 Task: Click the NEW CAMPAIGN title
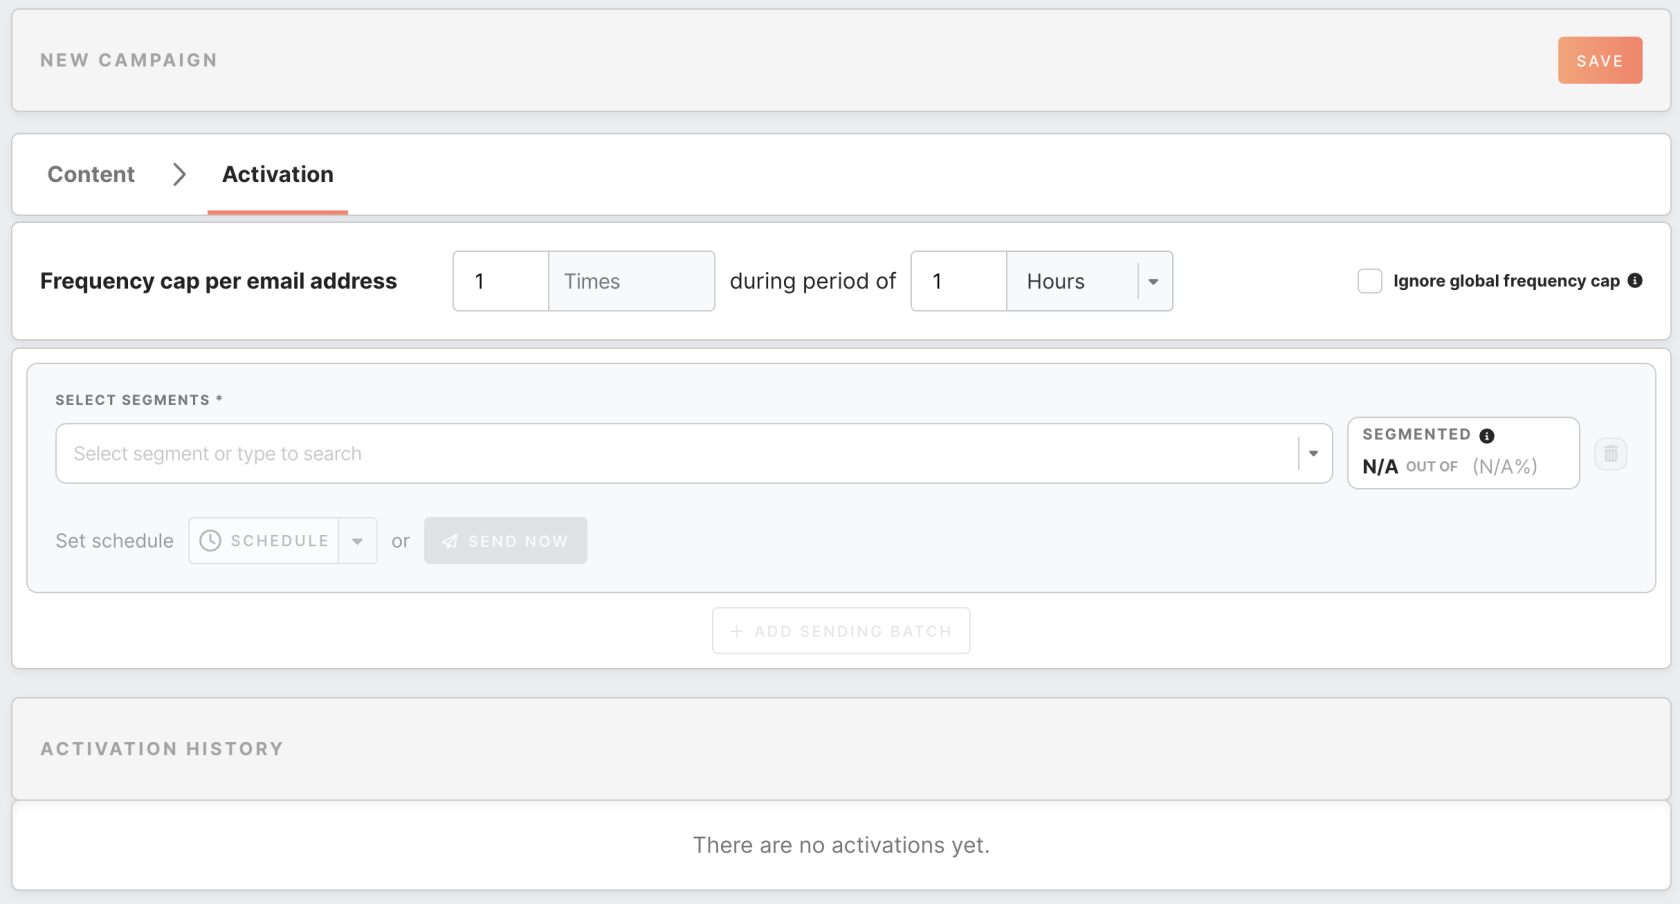(x=129, y=60)
